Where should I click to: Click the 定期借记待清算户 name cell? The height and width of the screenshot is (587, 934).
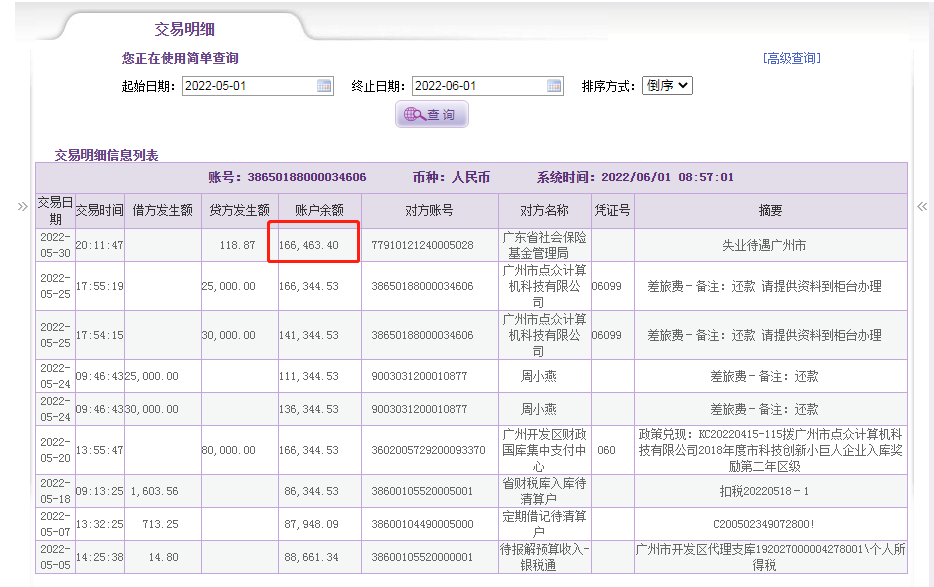click(544, 524)
